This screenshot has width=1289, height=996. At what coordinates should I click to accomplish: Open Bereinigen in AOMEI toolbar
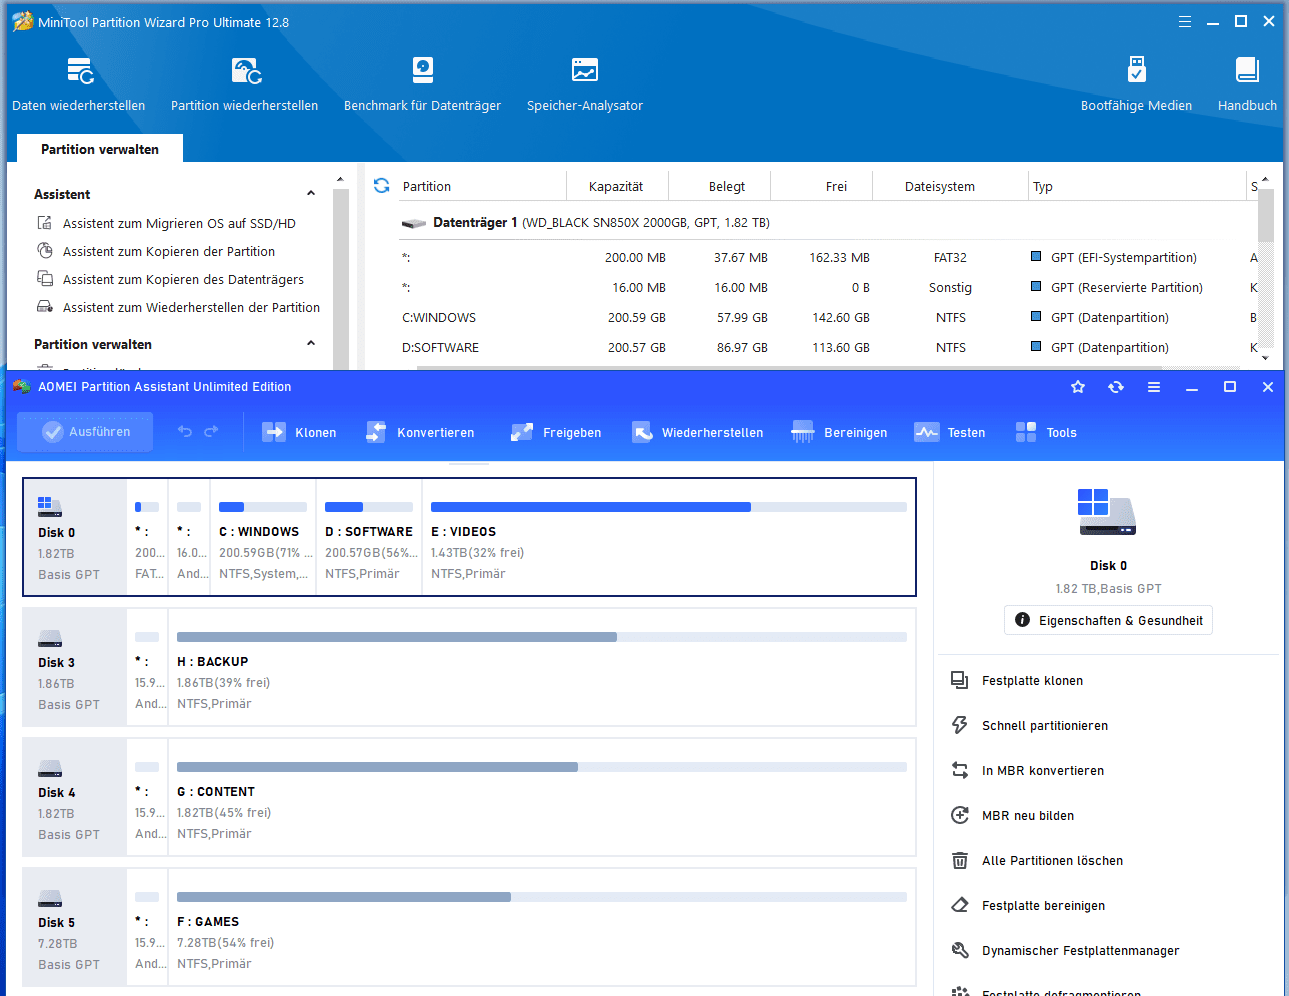(840, 432)
